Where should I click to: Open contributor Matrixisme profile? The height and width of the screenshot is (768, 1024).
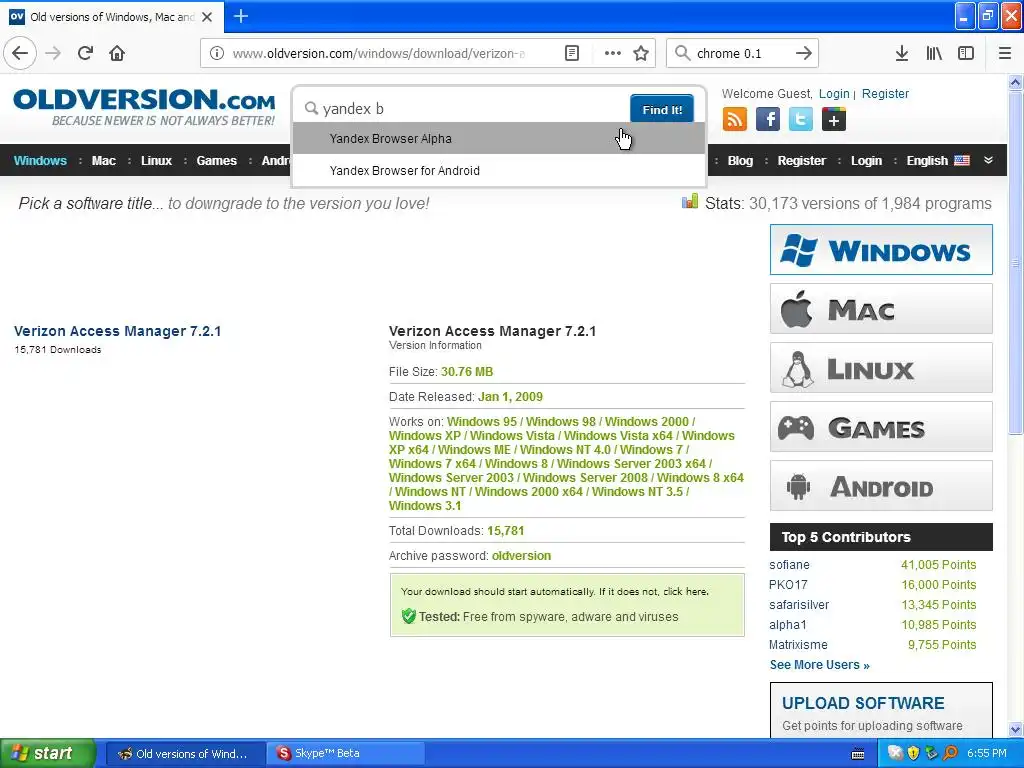pyautogui.click(x=798, y=645)
